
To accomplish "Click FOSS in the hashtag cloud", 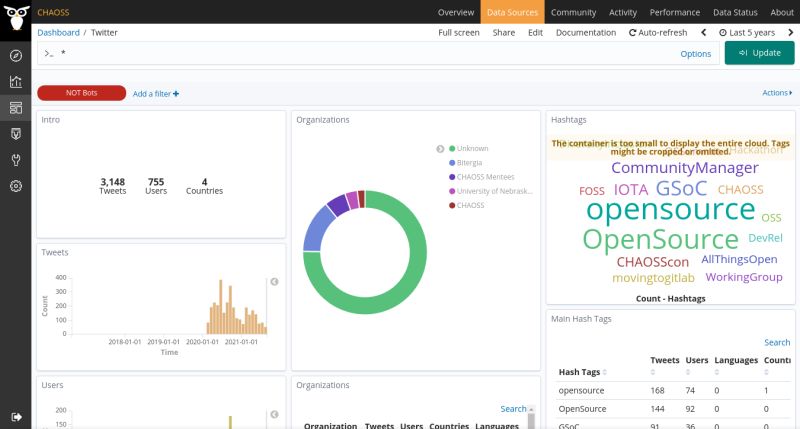I will click(x=592, y=191).
